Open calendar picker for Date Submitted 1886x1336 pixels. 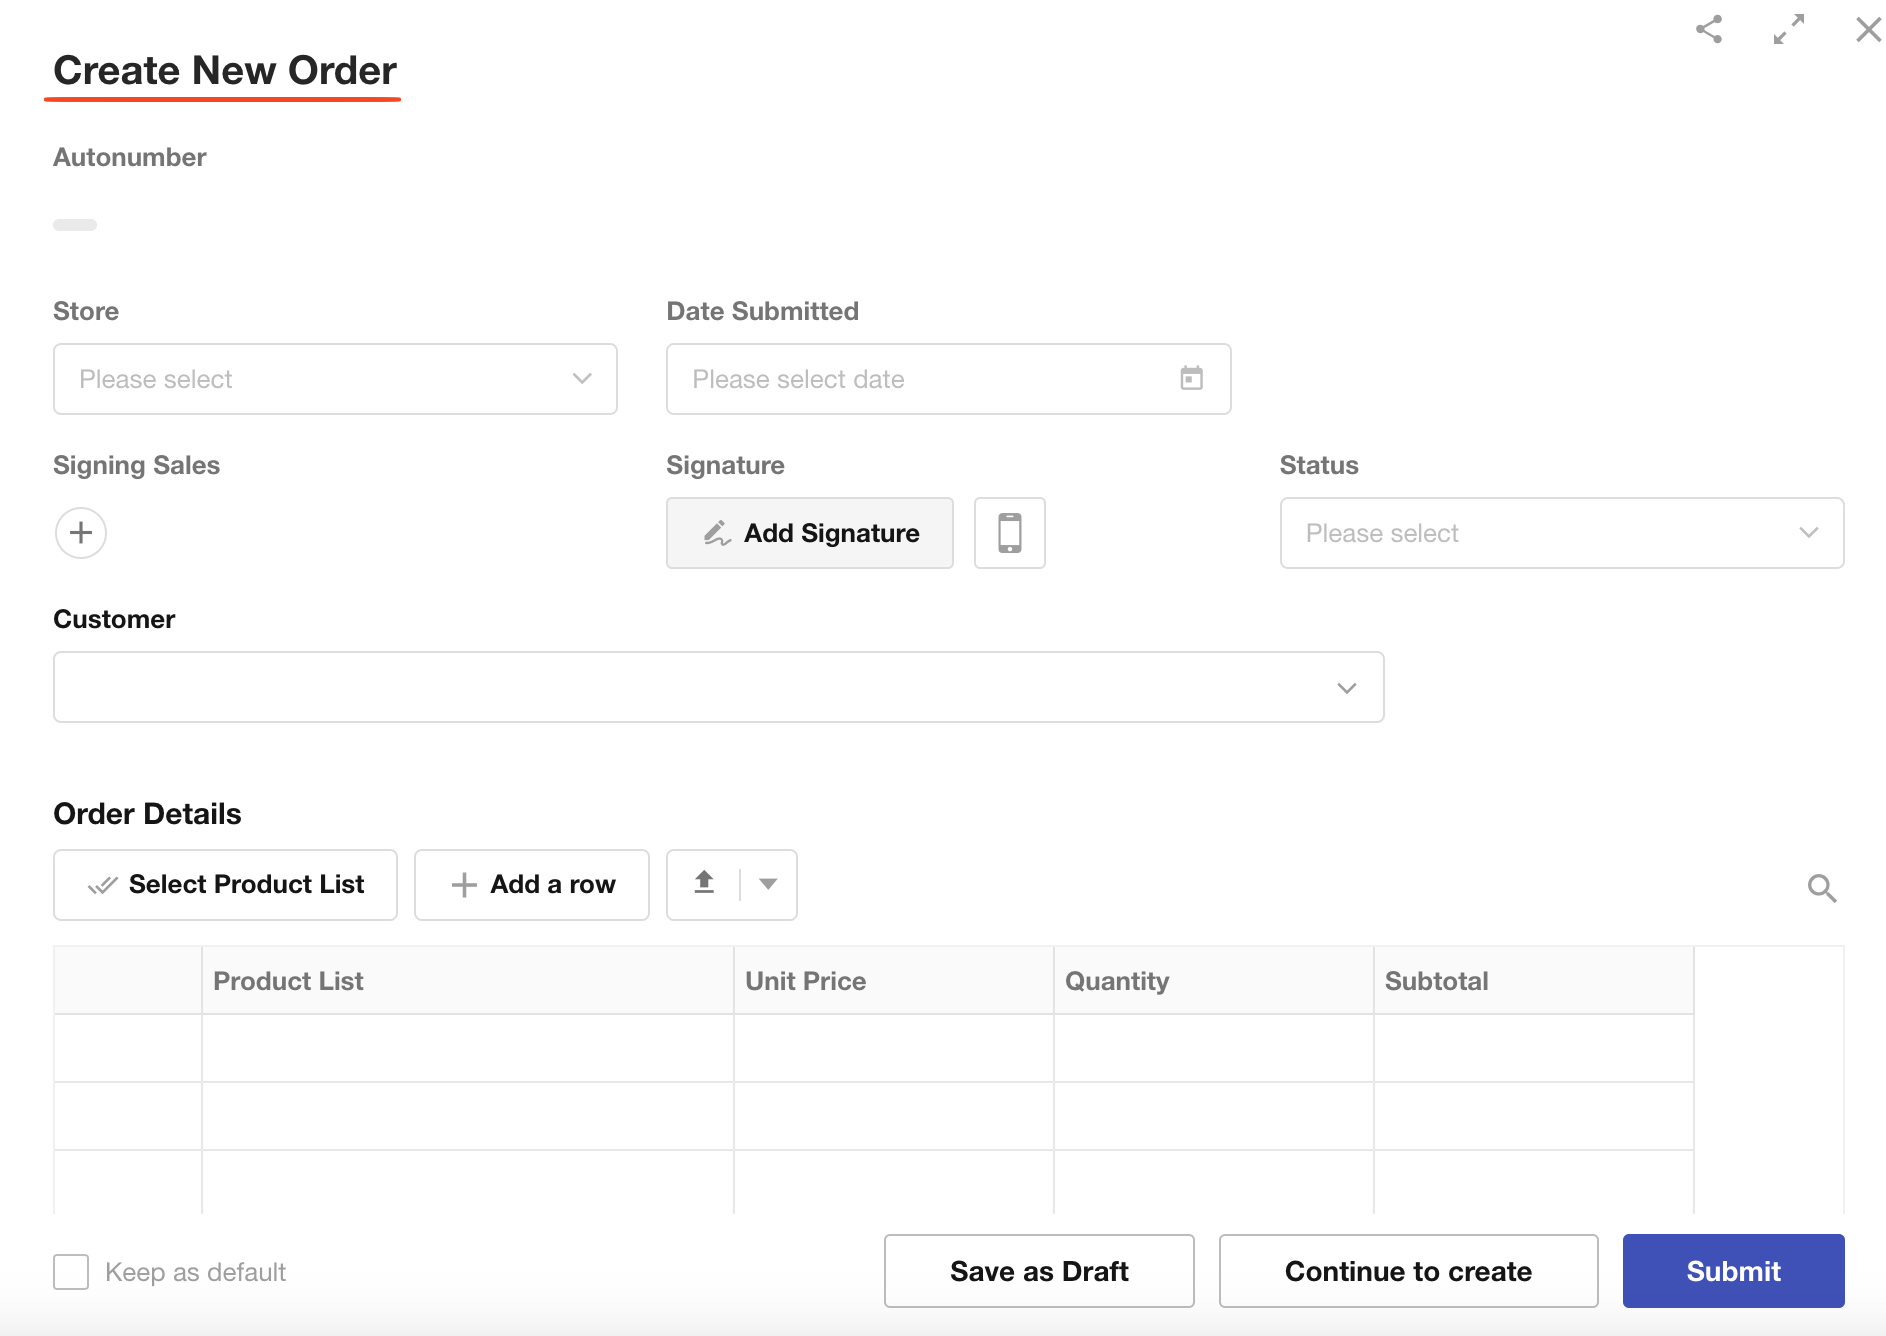point(1191,379)
